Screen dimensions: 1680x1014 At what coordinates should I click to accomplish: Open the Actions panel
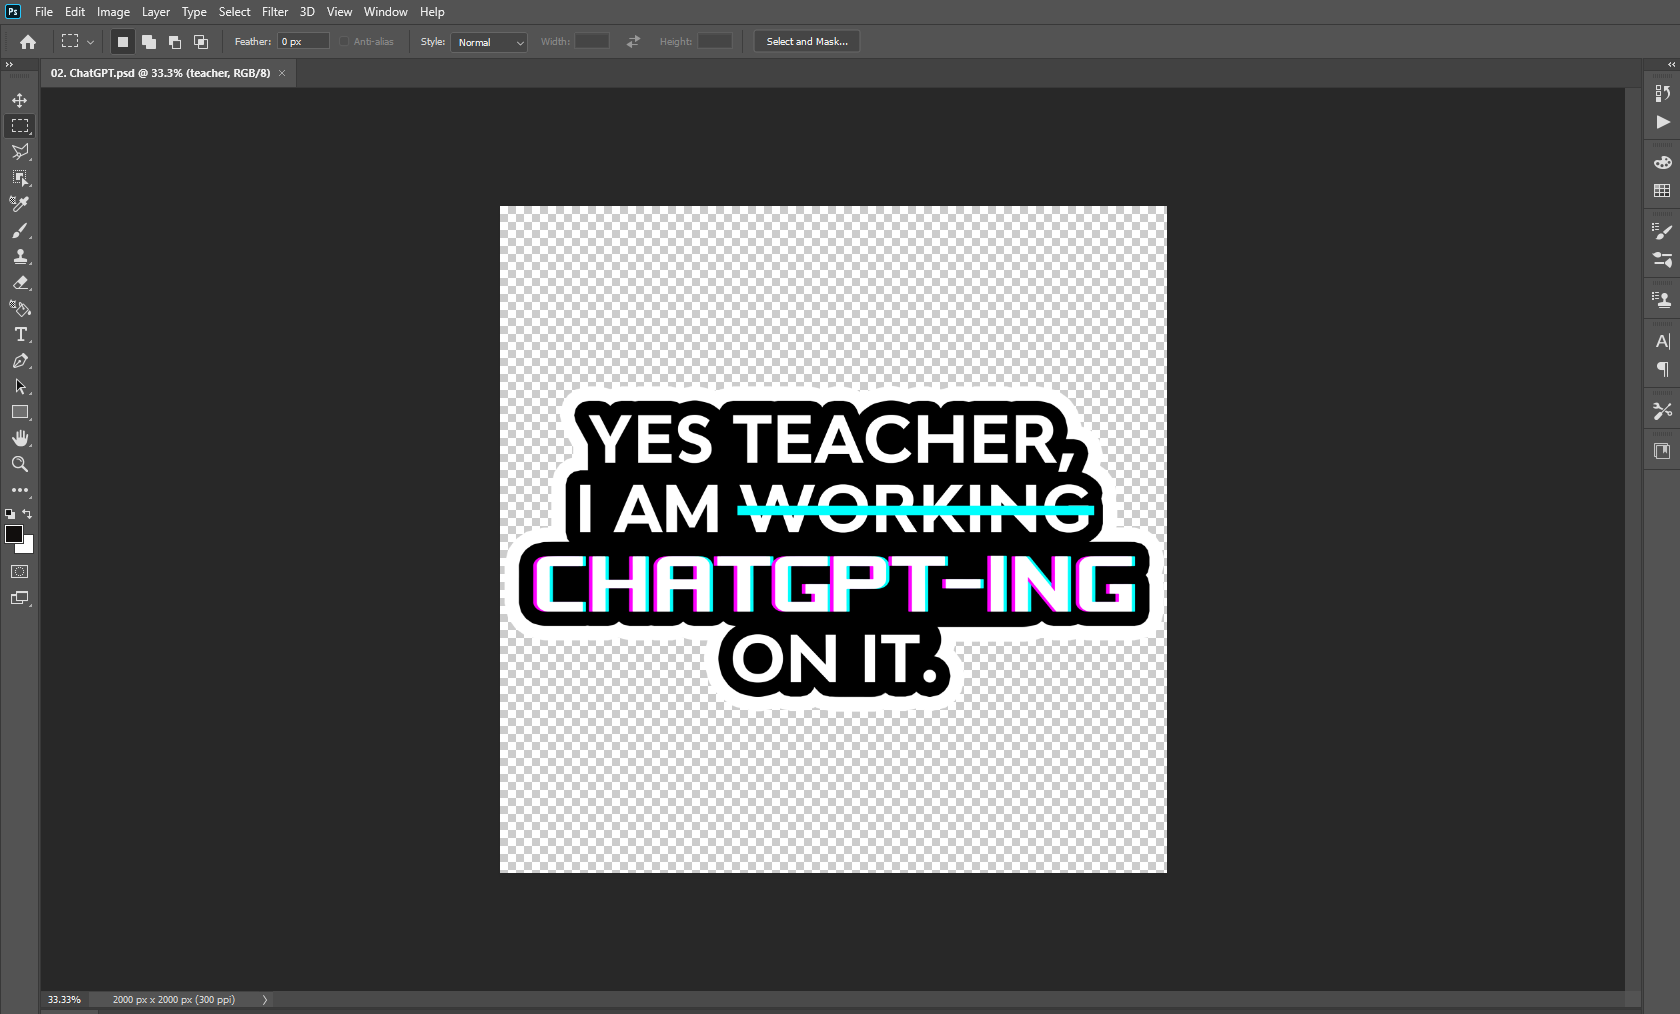(1662, 122)
